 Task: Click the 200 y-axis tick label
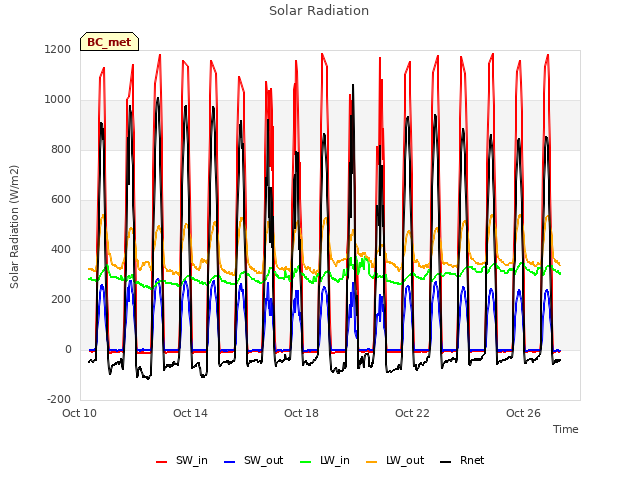pyautogui.click(x=61, y=300)
